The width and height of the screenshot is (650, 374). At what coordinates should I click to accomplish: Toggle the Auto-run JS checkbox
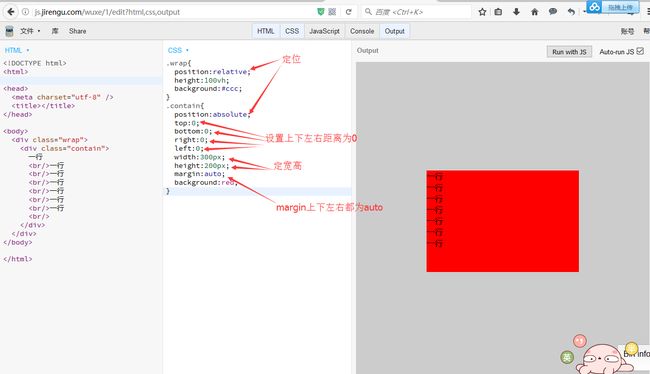click(x=640, y=51)
